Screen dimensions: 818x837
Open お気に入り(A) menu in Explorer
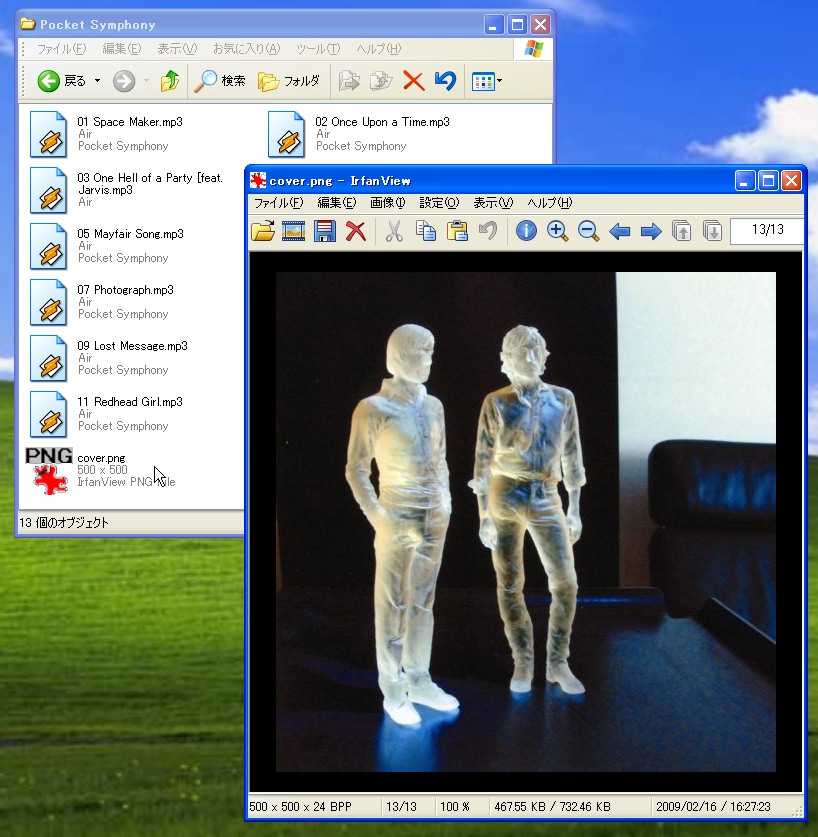(246, 49)
